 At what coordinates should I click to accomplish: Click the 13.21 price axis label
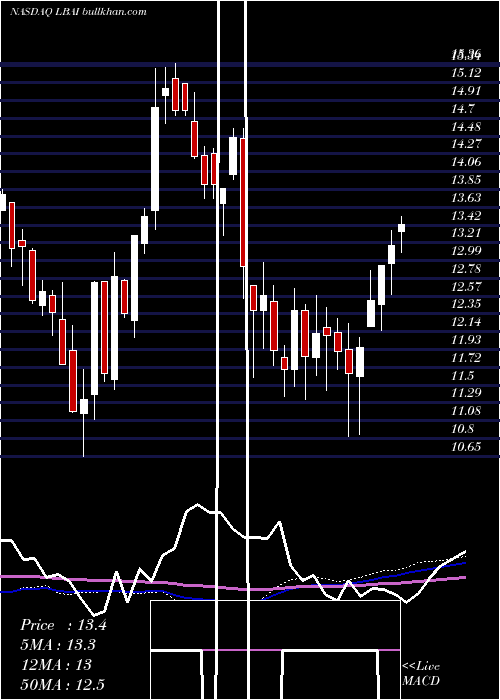pyautogui.click(x=466, y=233)
